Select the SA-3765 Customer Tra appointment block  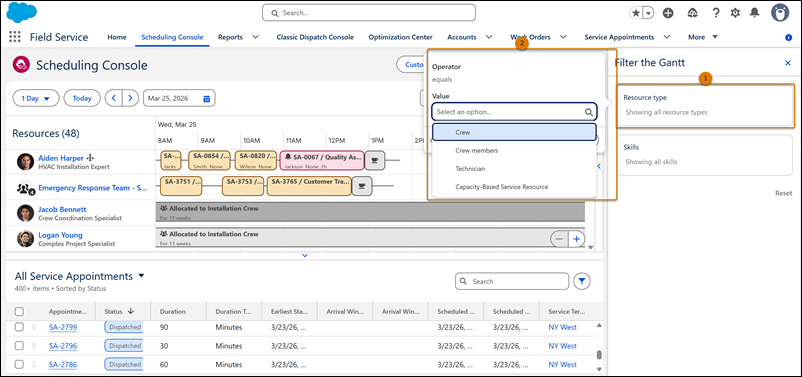pos(309,186)
